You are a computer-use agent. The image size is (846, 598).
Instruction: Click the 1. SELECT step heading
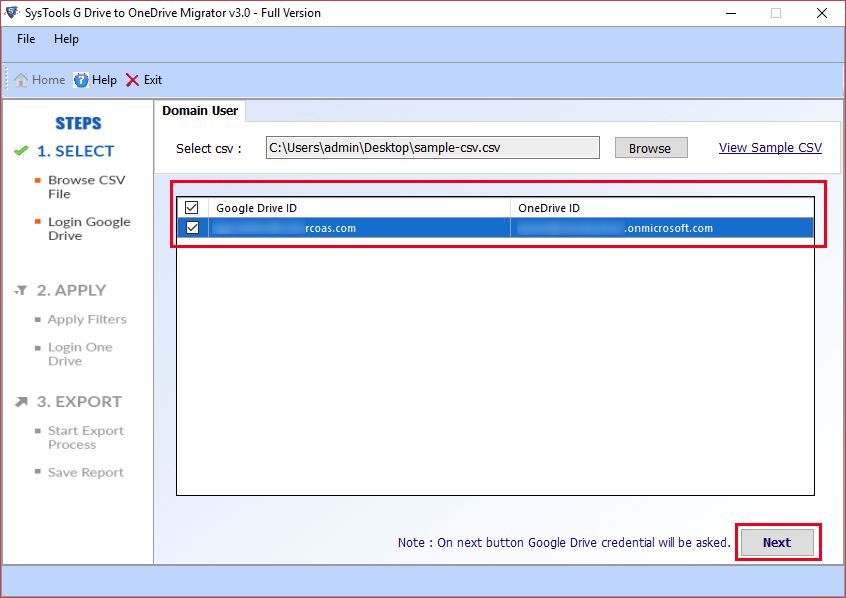pos(76,151)
